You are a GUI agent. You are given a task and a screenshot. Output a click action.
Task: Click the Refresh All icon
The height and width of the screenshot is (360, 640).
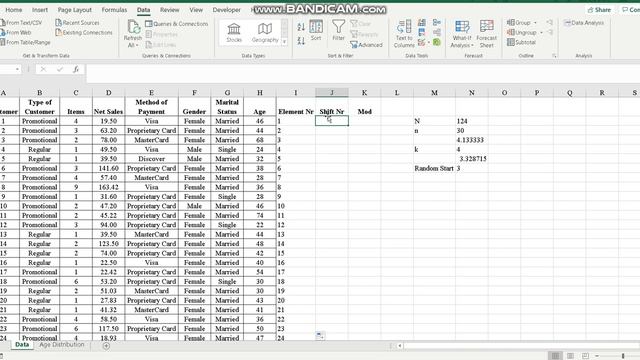pos(133,27)
